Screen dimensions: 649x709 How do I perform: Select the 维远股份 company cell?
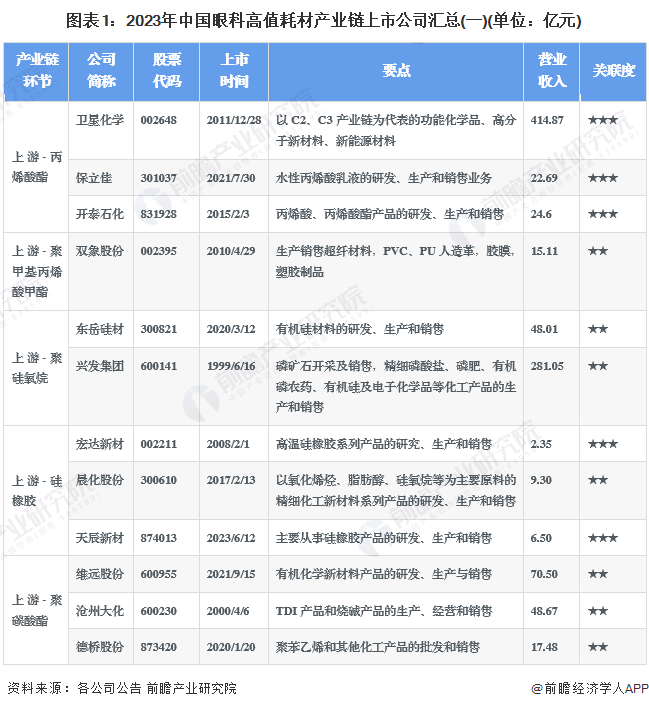(x=99, y=574)
